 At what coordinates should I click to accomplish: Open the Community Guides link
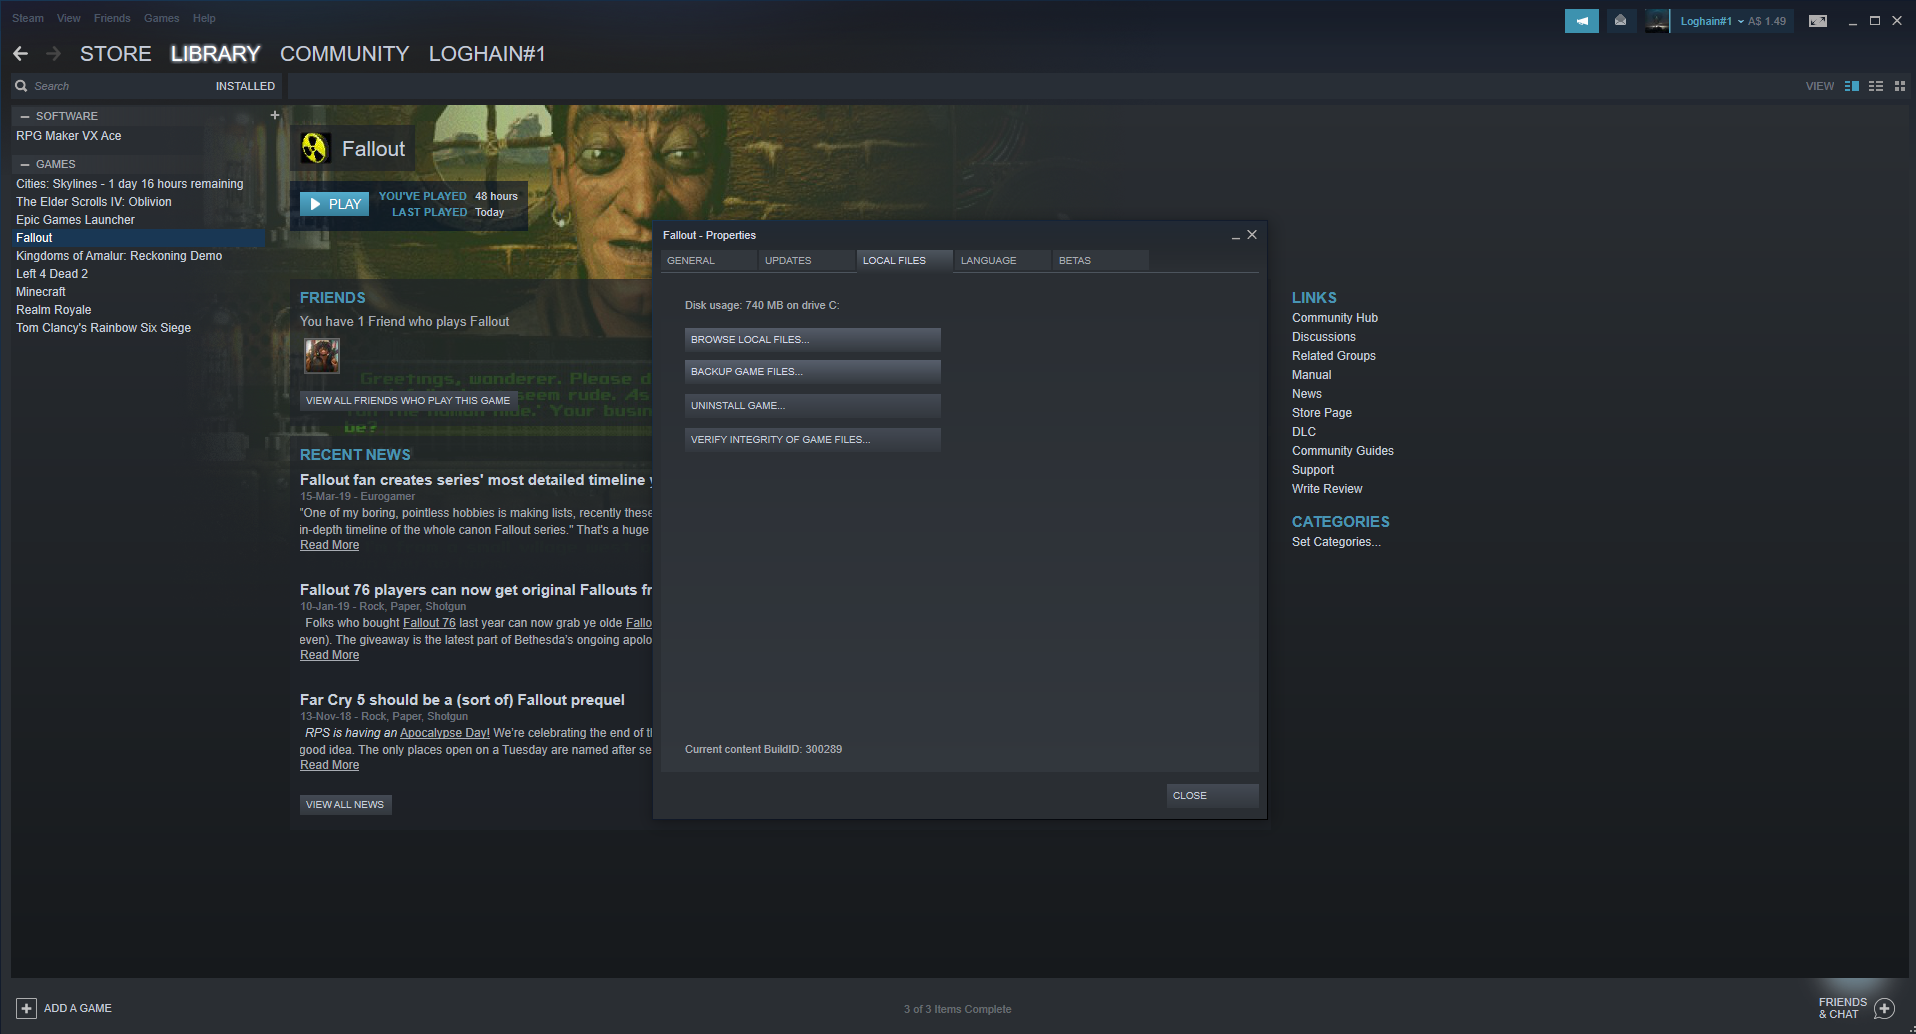point(1343,451)
